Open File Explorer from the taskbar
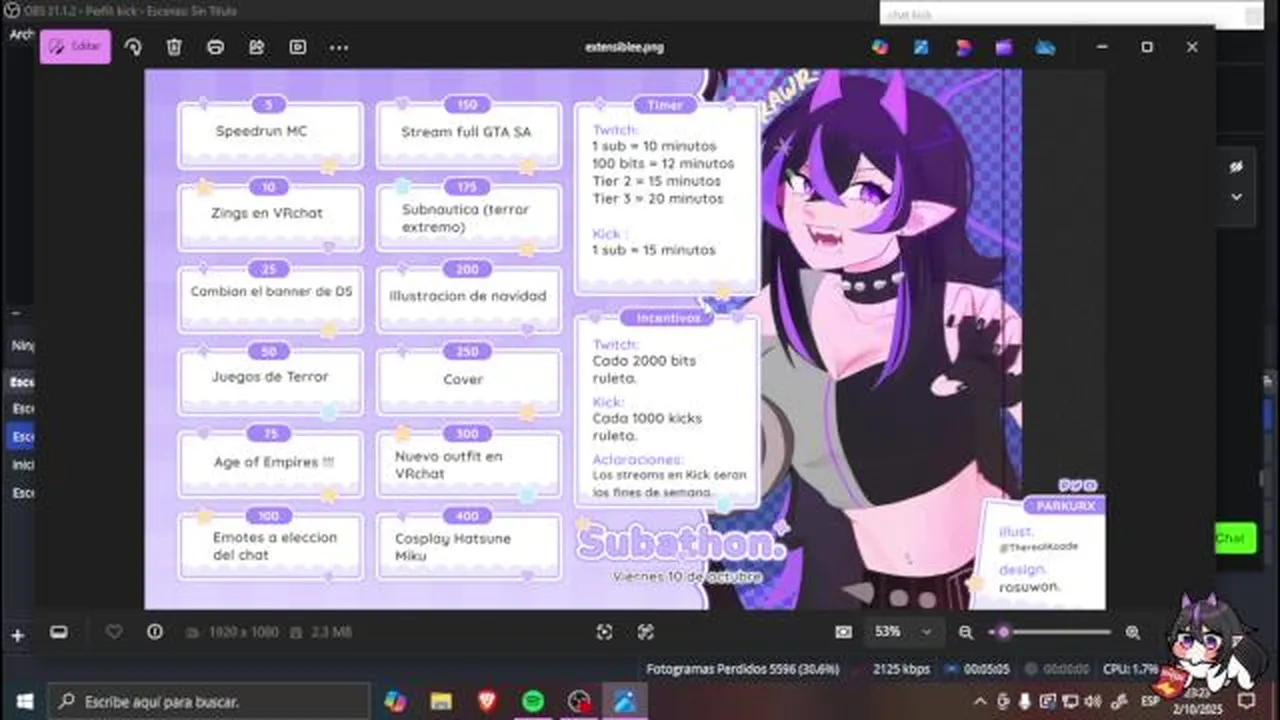The height and width of the screenshot is (720, 1280). pyautogui.click(x=441, y=701)
